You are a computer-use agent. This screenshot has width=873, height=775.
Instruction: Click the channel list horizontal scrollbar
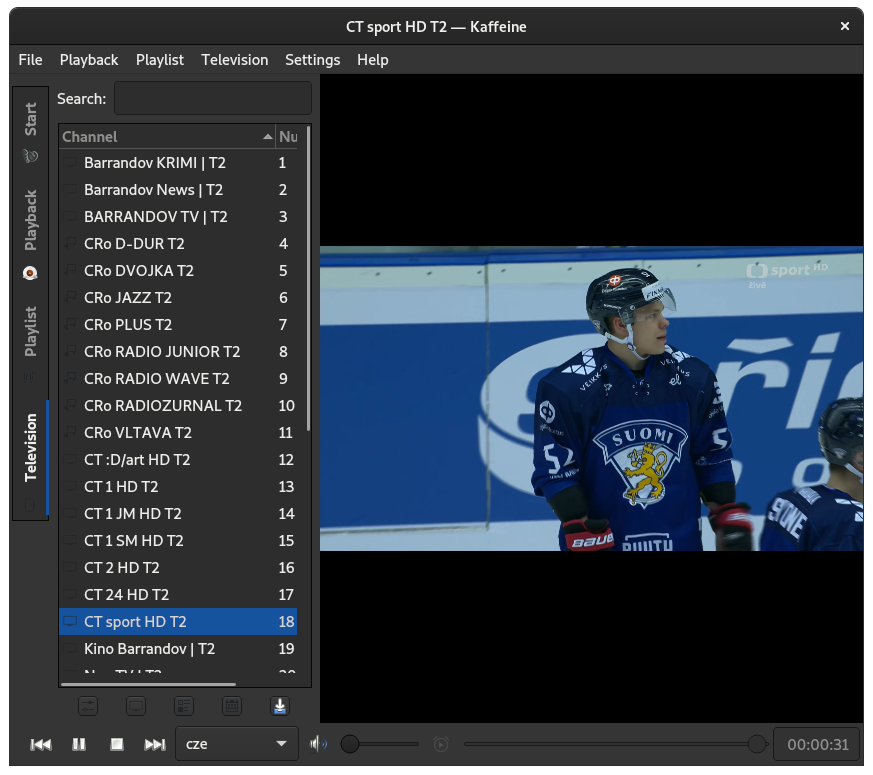[148, 684]
